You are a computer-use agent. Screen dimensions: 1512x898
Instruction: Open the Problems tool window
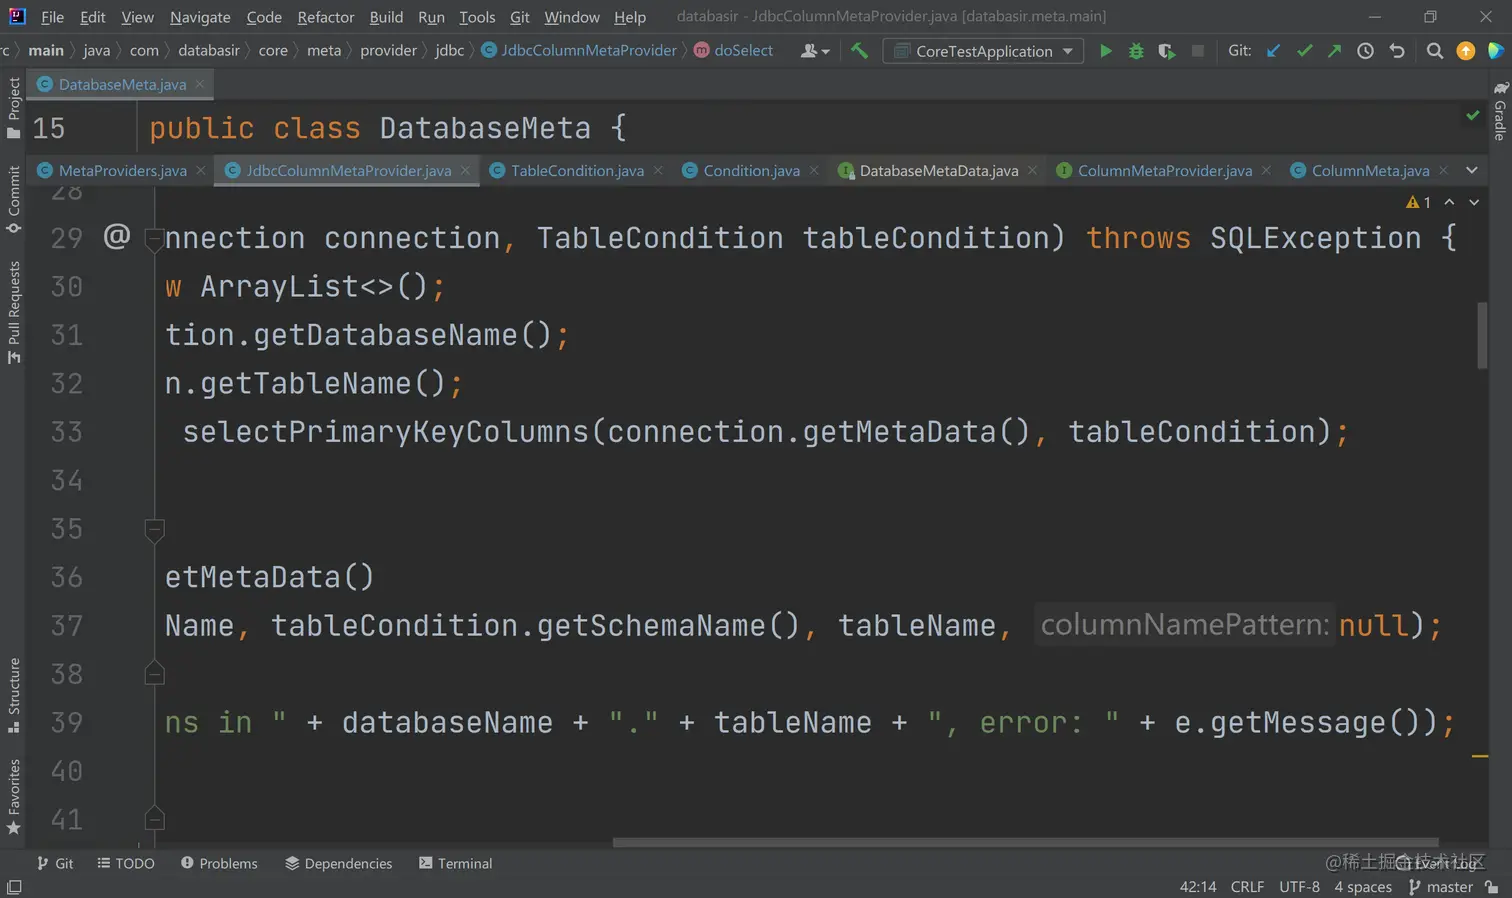(219, 863)
